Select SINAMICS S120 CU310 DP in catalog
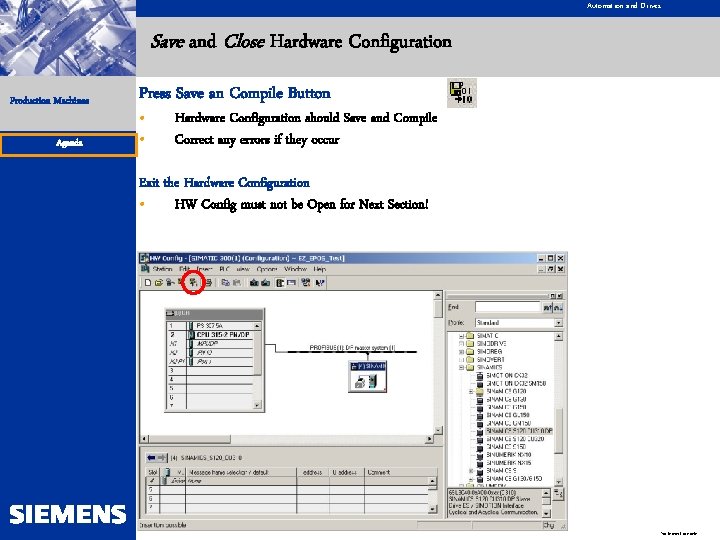720x540 pixels. click(x=519, y=431)
